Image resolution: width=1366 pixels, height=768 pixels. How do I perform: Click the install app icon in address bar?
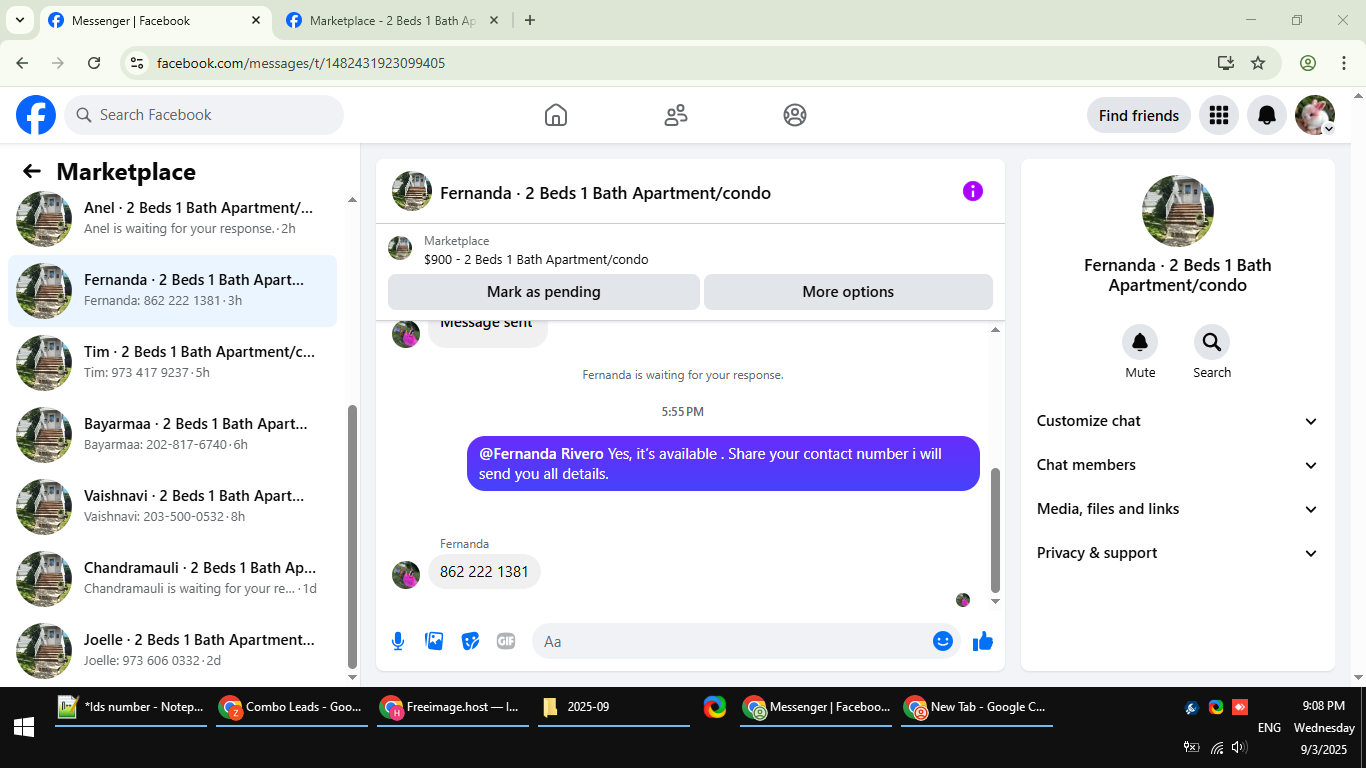point(1226,63)
